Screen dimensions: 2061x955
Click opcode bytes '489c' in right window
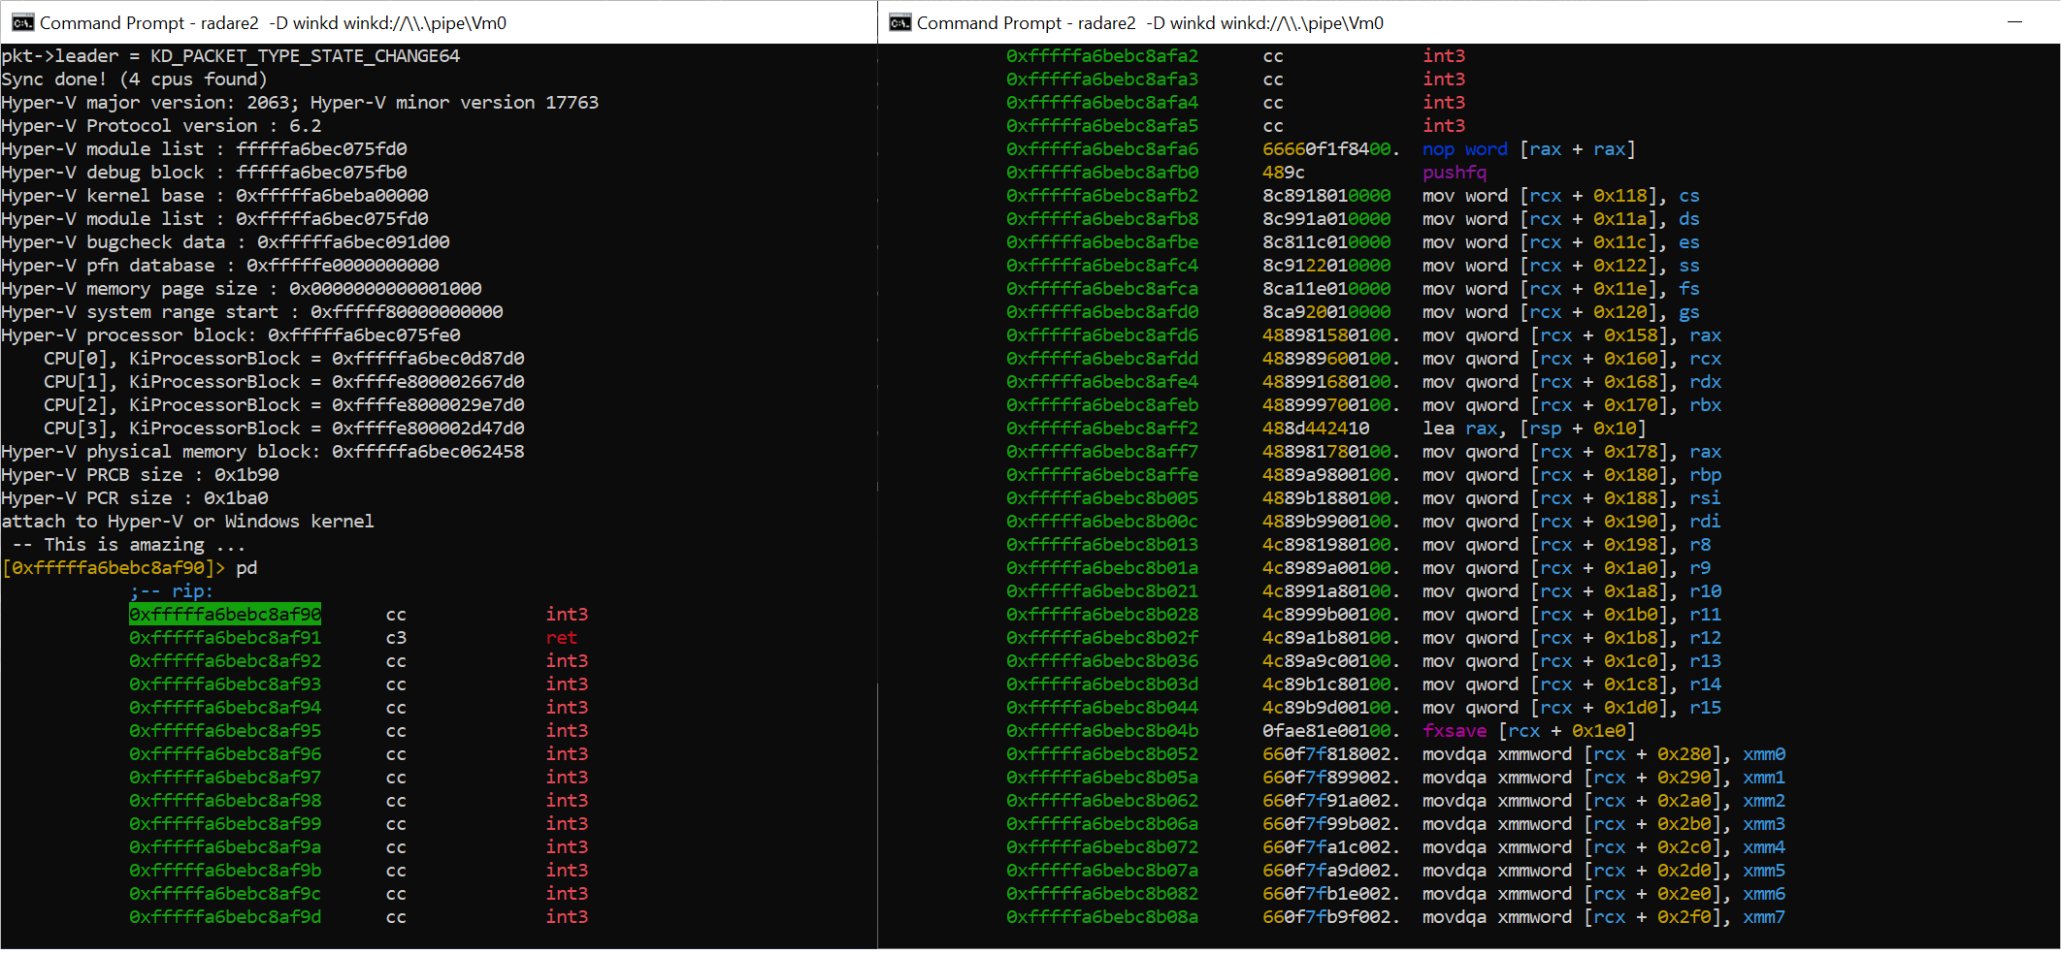1283,172
